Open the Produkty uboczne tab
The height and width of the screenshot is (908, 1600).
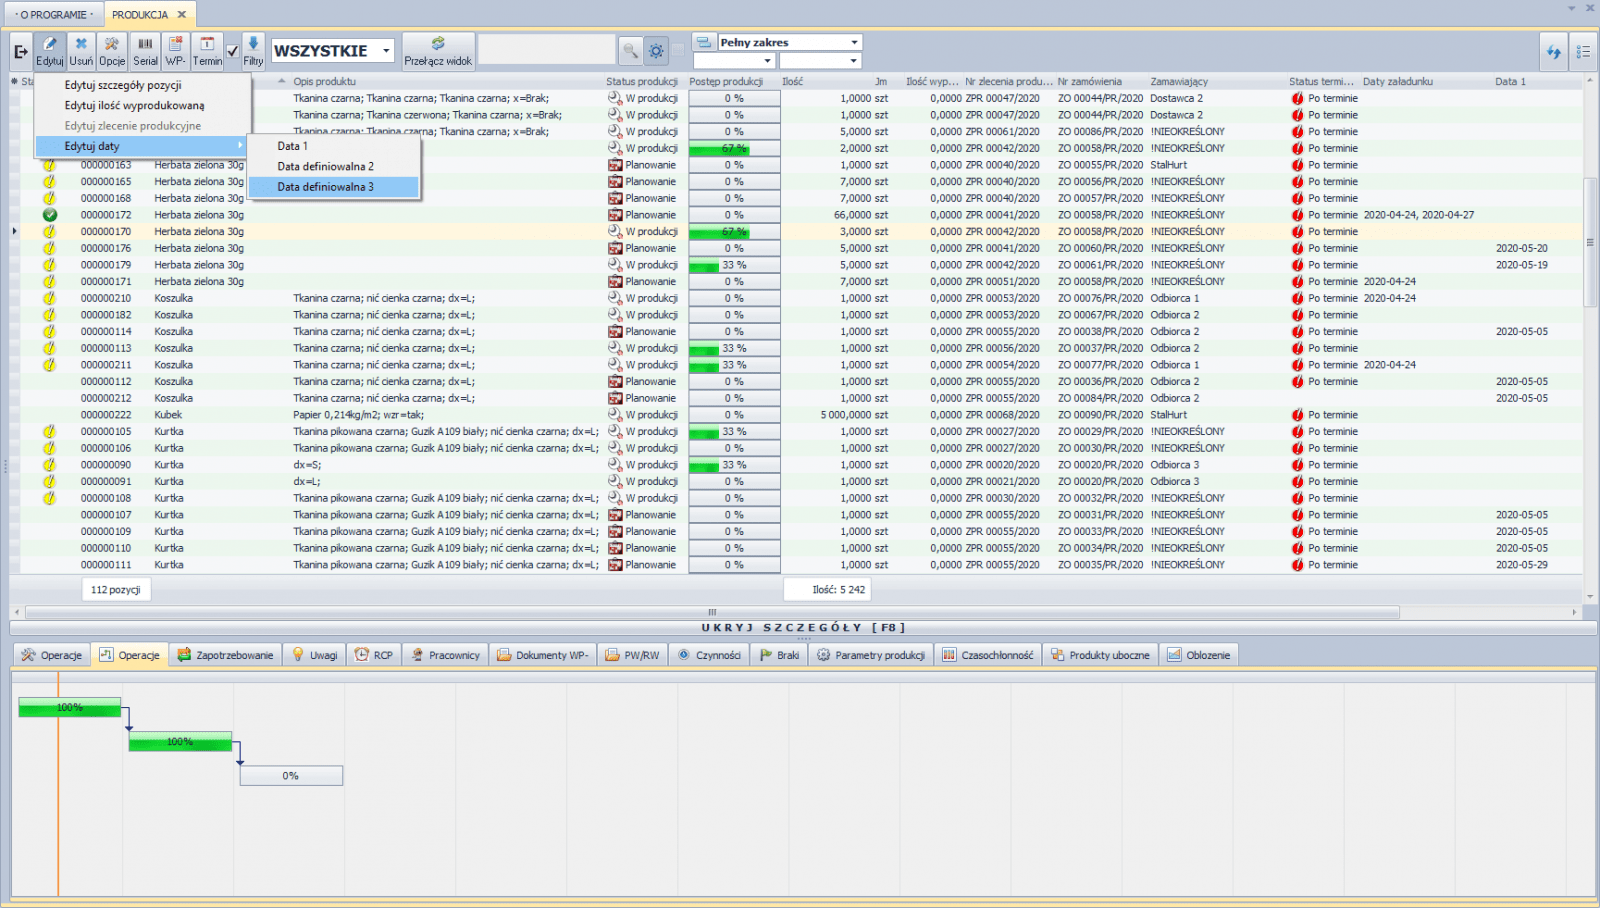click(1100, 655)
